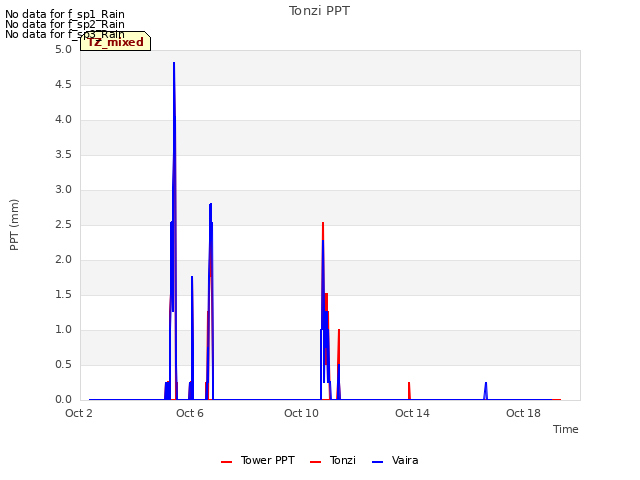Click the red Tower PPT legend swatch

(x=226, y=462)
